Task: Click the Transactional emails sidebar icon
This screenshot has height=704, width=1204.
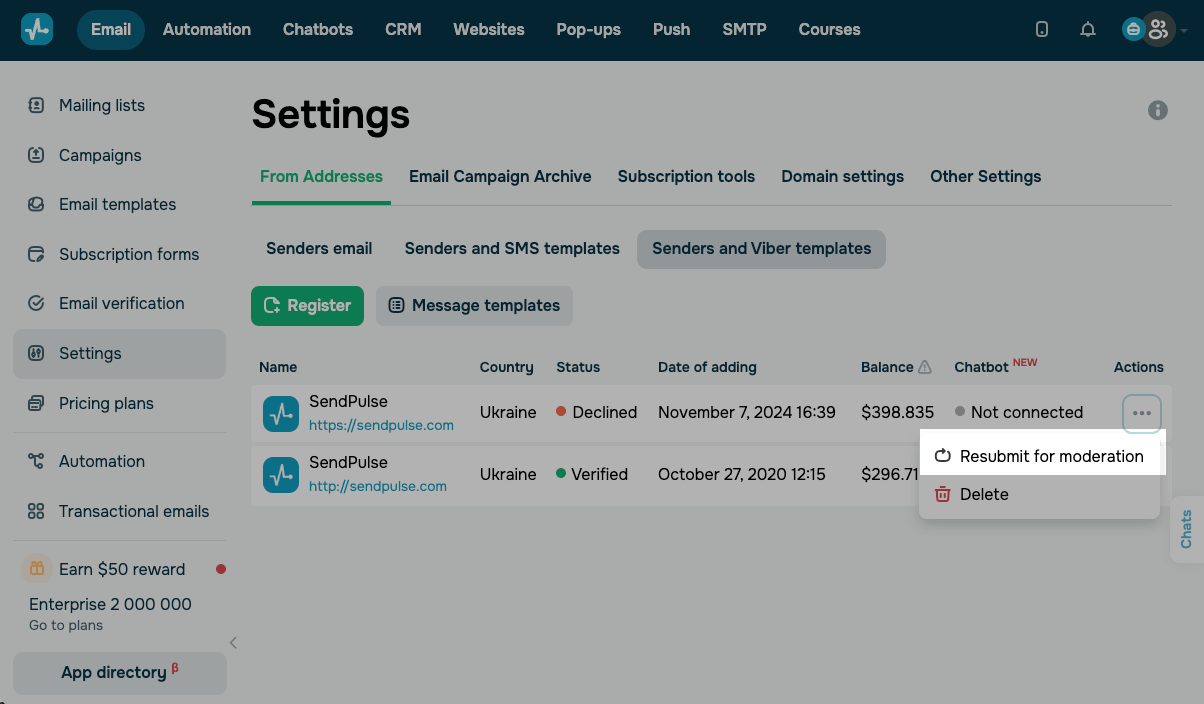Action: point(37,511)
